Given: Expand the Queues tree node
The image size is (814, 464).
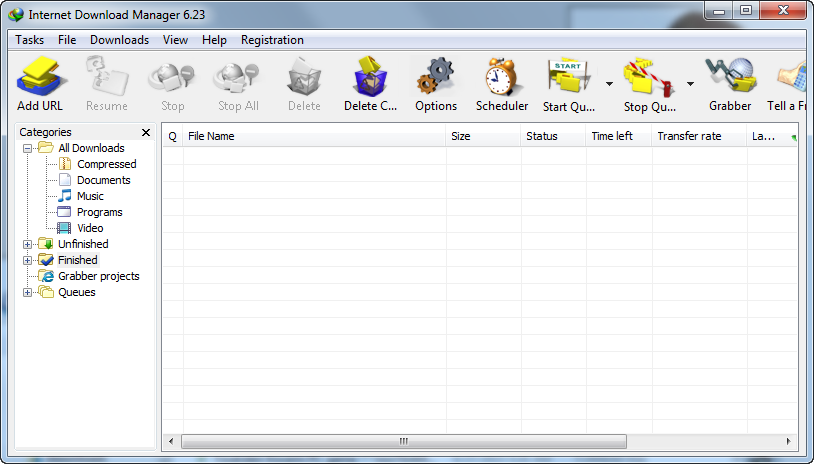Looking at the screenshot, I should [x=28, y=293].
